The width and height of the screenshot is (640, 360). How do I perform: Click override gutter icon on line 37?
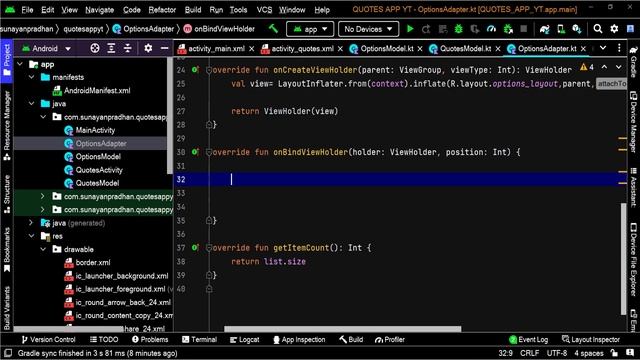[195, 247]
